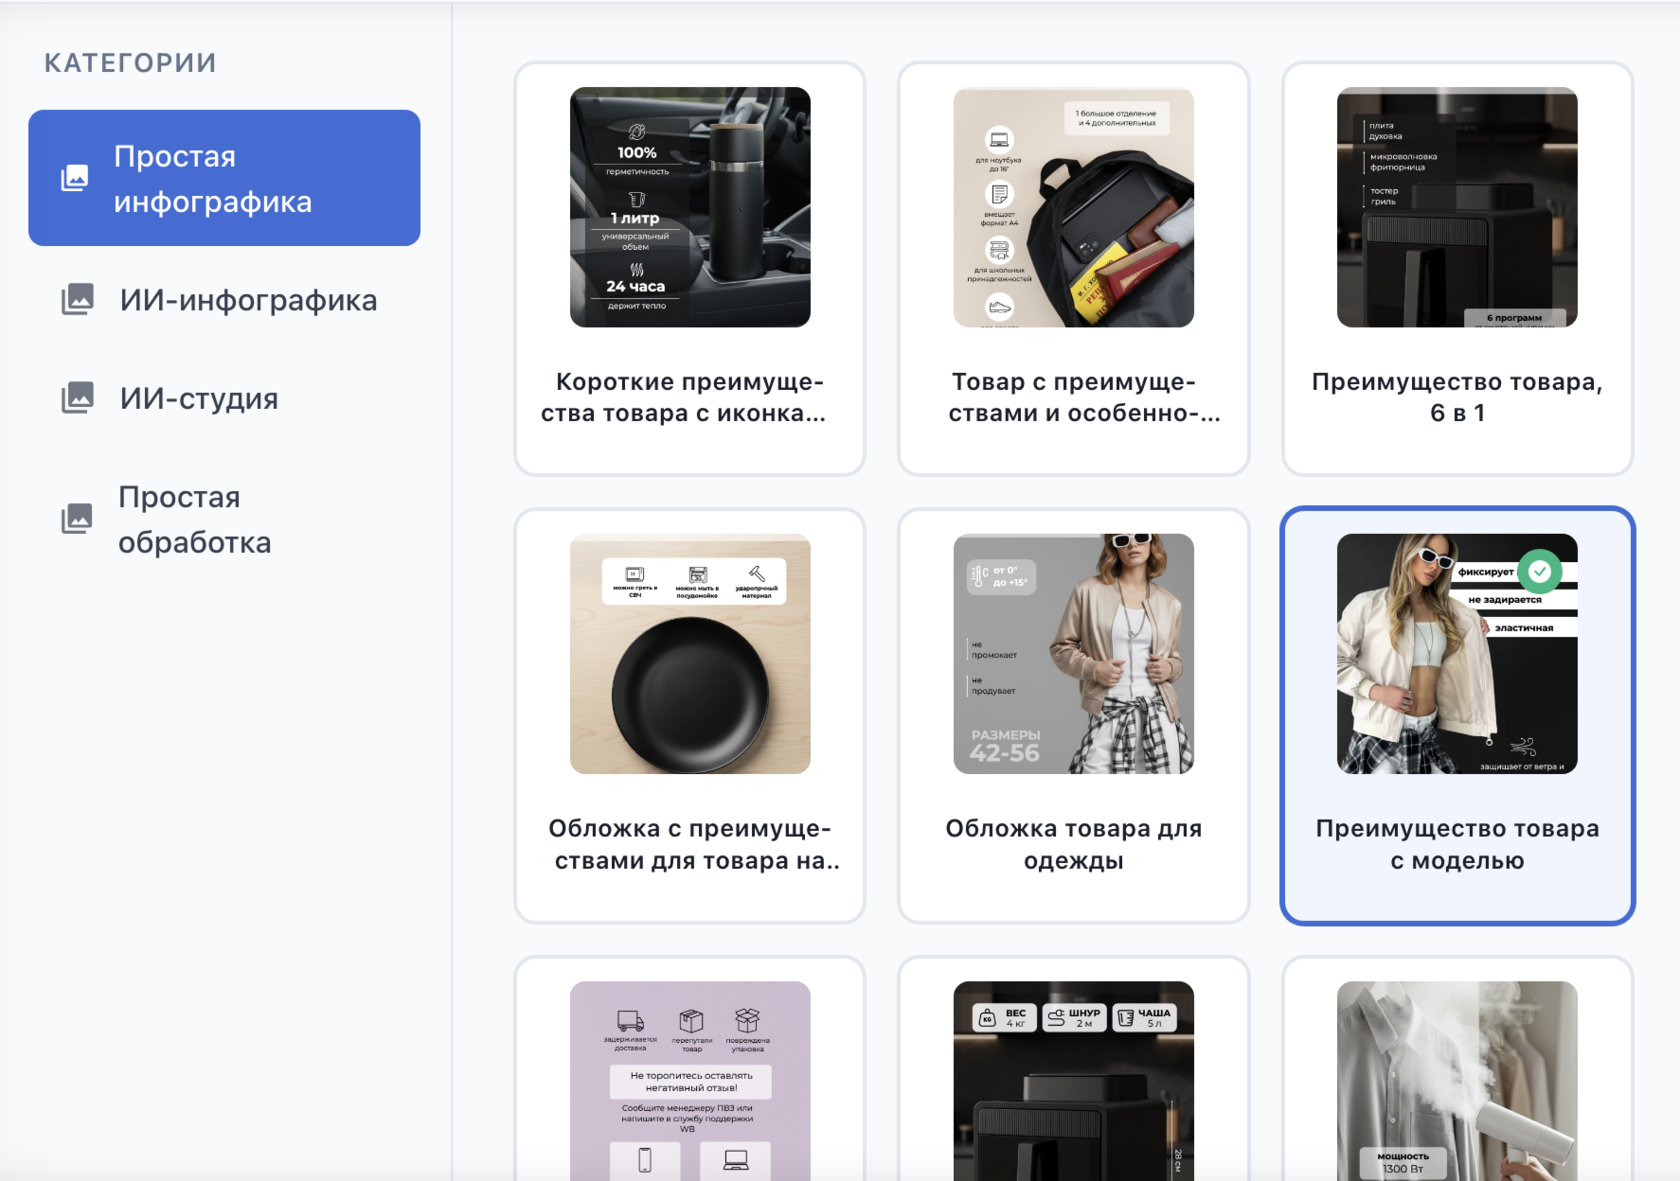Click the image icon beside ИИ-инфографика

78,299
